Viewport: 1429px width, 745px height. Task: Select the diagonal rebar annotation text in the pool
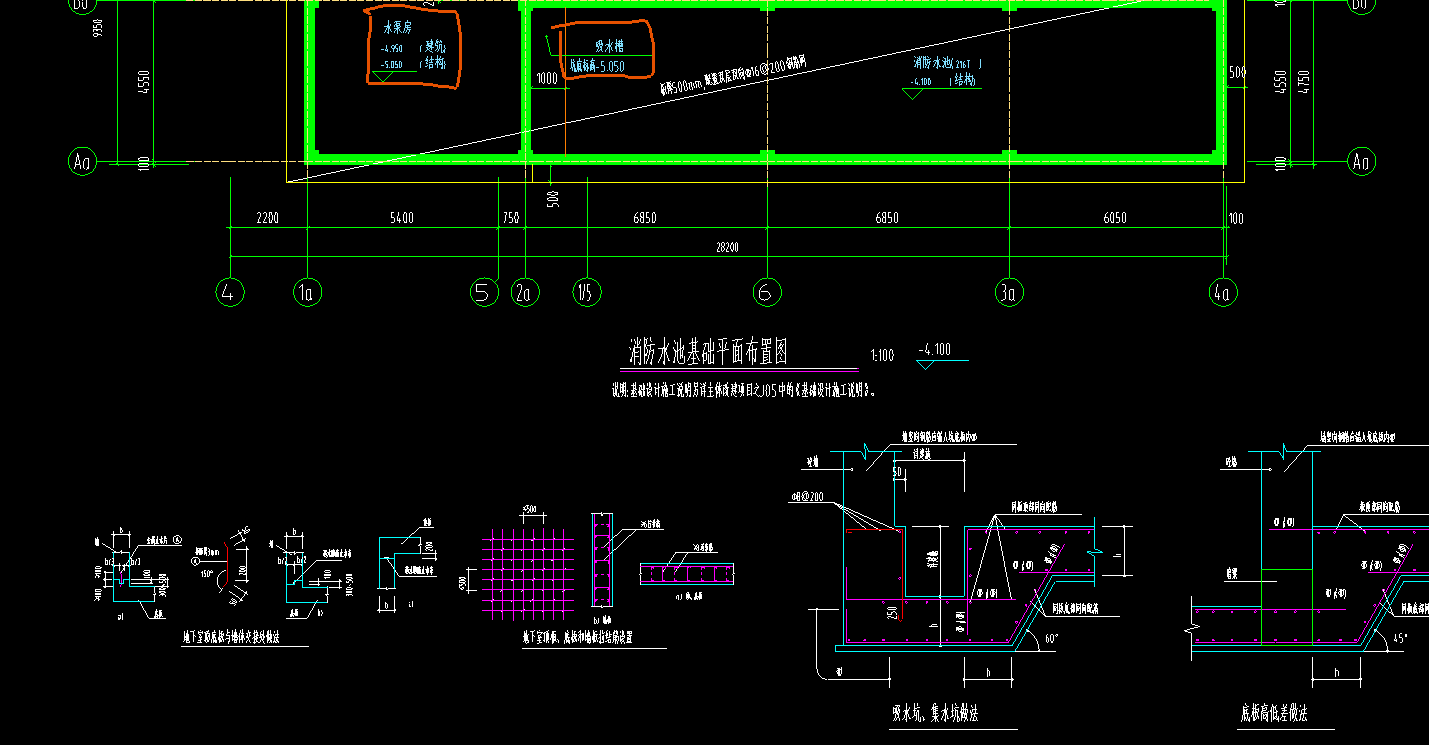pos(732,74)
